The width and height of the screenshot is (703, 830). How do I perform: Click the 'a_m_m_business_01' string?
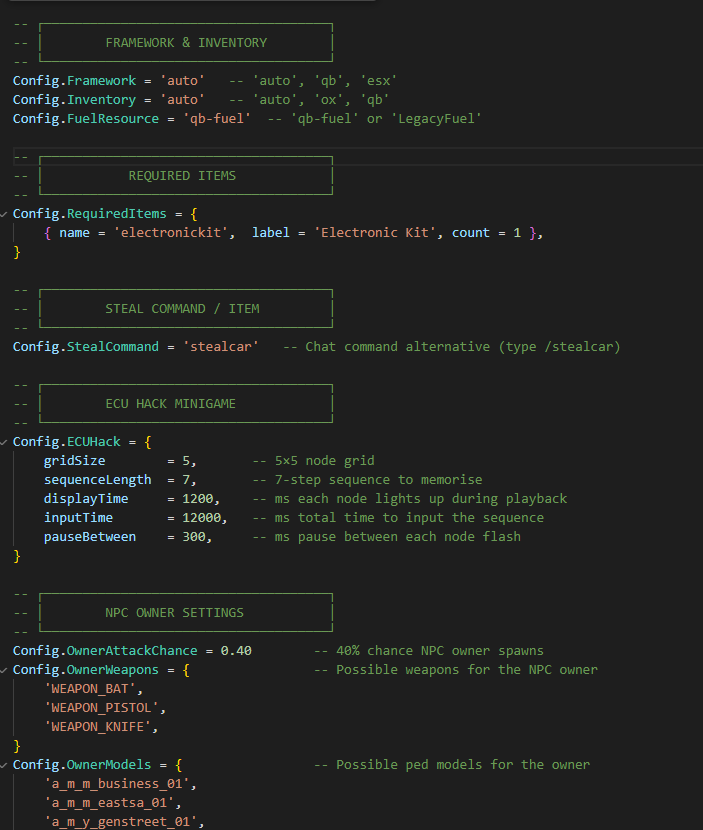(x=116, y=784)
